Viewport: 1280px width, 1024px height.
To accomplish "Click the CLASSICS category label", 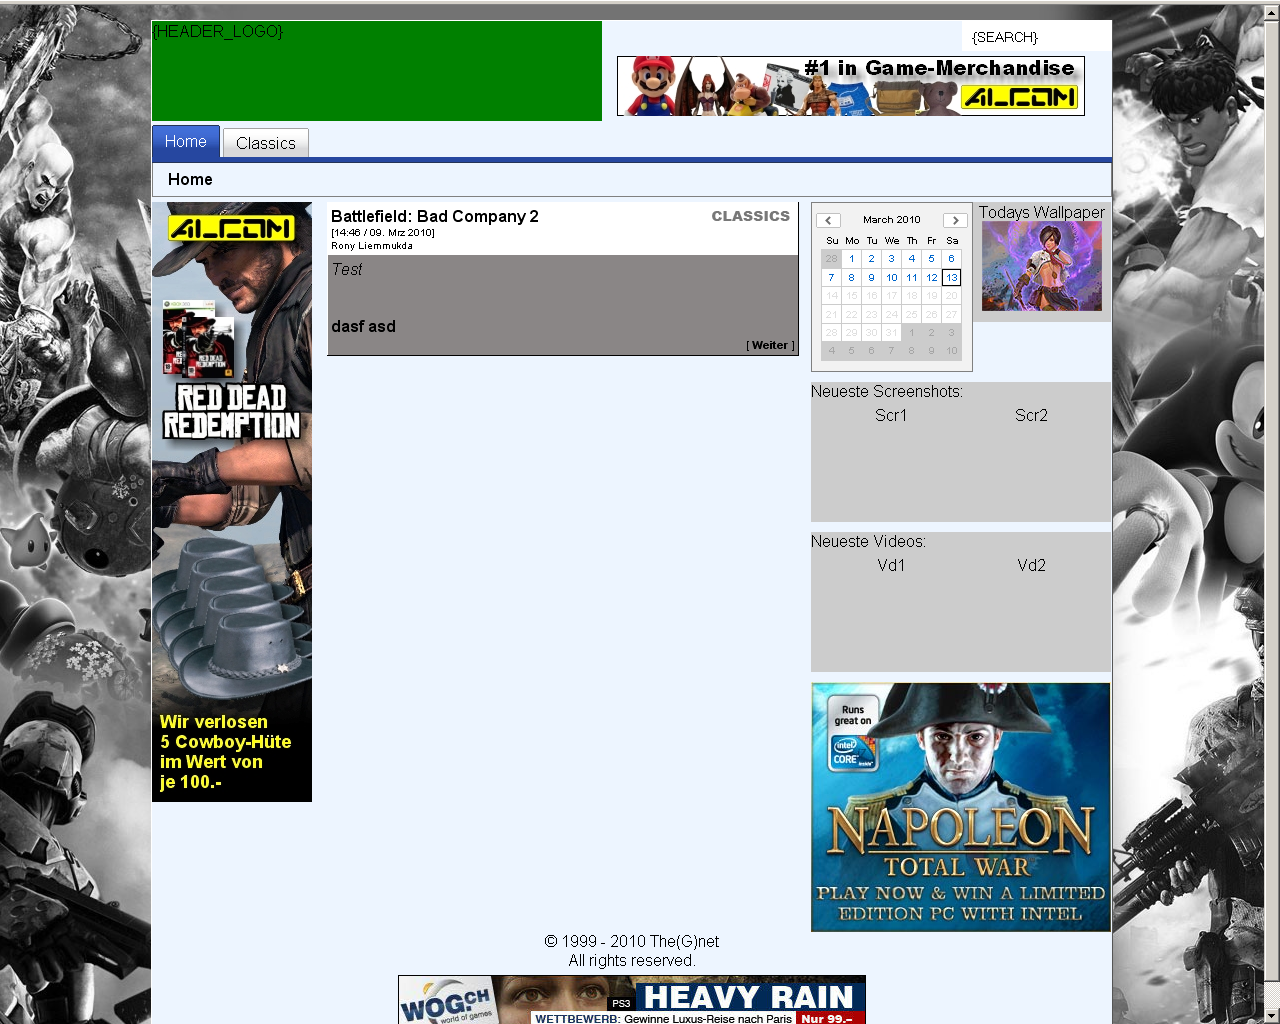I will [x=750, y=216].
